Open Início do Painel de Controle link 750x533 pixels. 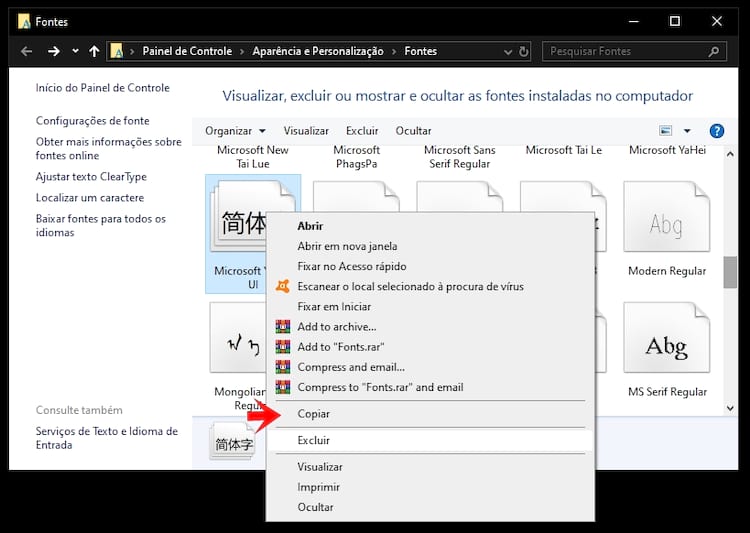click(x=102, y=88)
